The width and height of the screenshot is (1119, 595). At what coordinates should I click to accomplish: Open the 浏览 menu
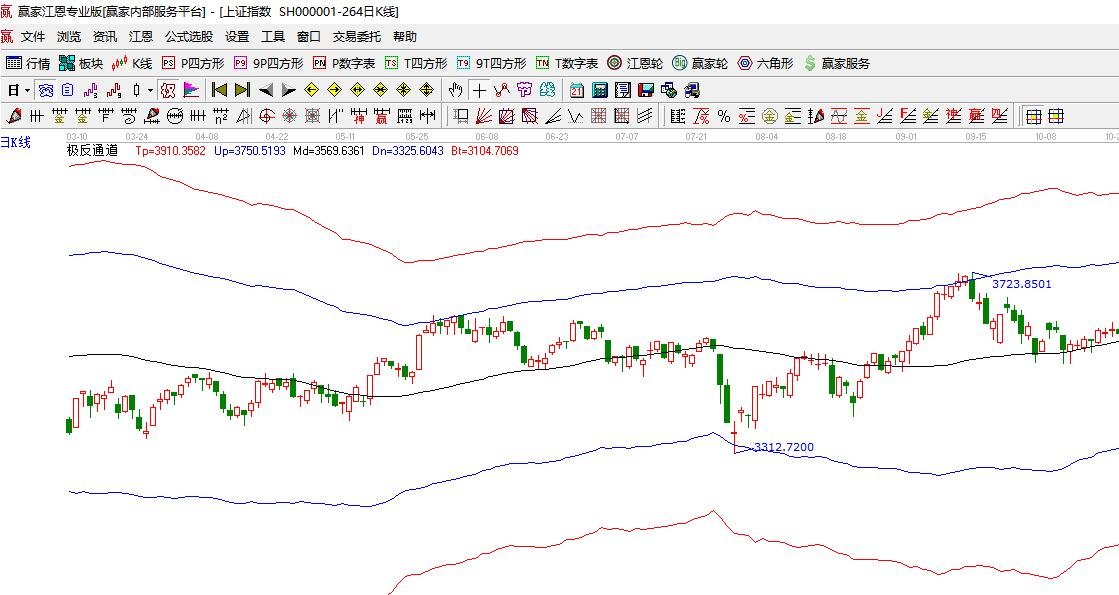[69, 36]
